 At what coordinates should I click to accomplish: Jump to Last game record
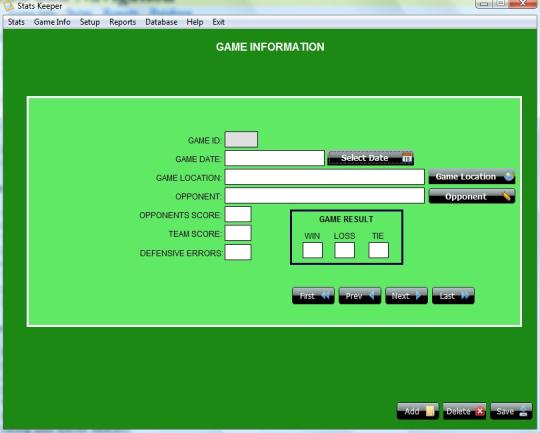pos(453,296)
